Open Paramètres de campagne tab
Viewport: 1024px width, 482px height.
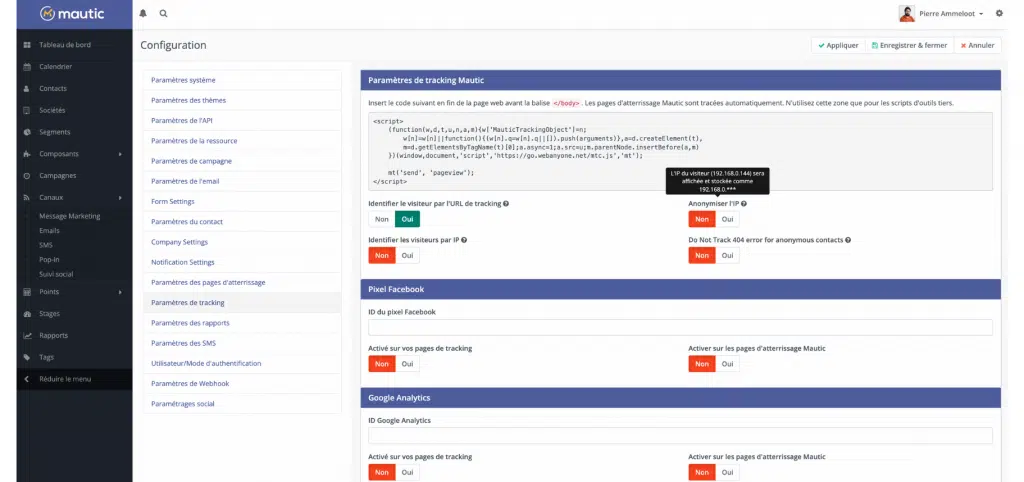click(x=242, y=161)
